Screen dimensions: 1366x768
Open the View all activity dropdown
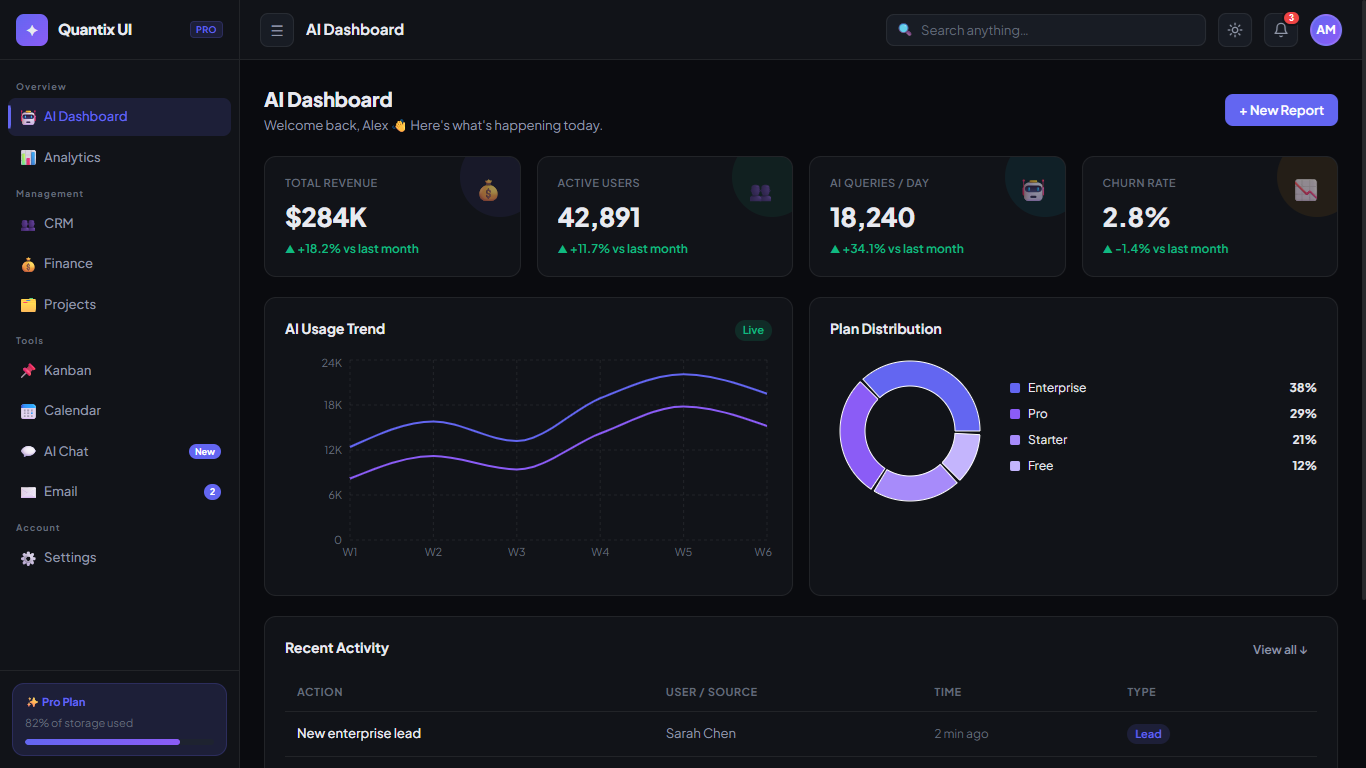point(1278,649)
